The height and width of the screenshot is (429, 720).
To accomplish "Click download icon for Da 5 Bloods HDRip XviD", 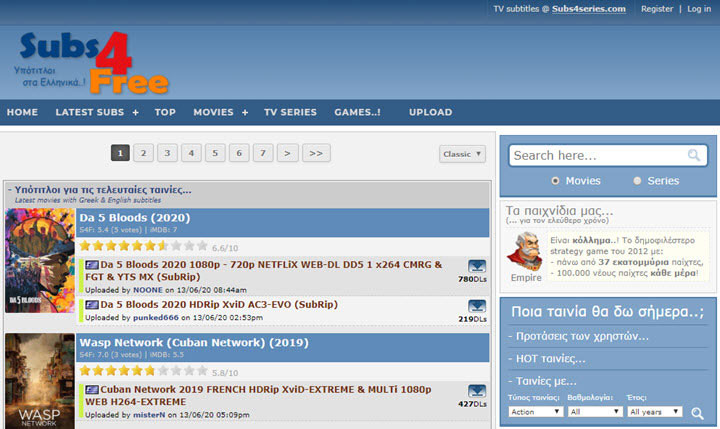I will pyautogui.click(x=477, y=306).
